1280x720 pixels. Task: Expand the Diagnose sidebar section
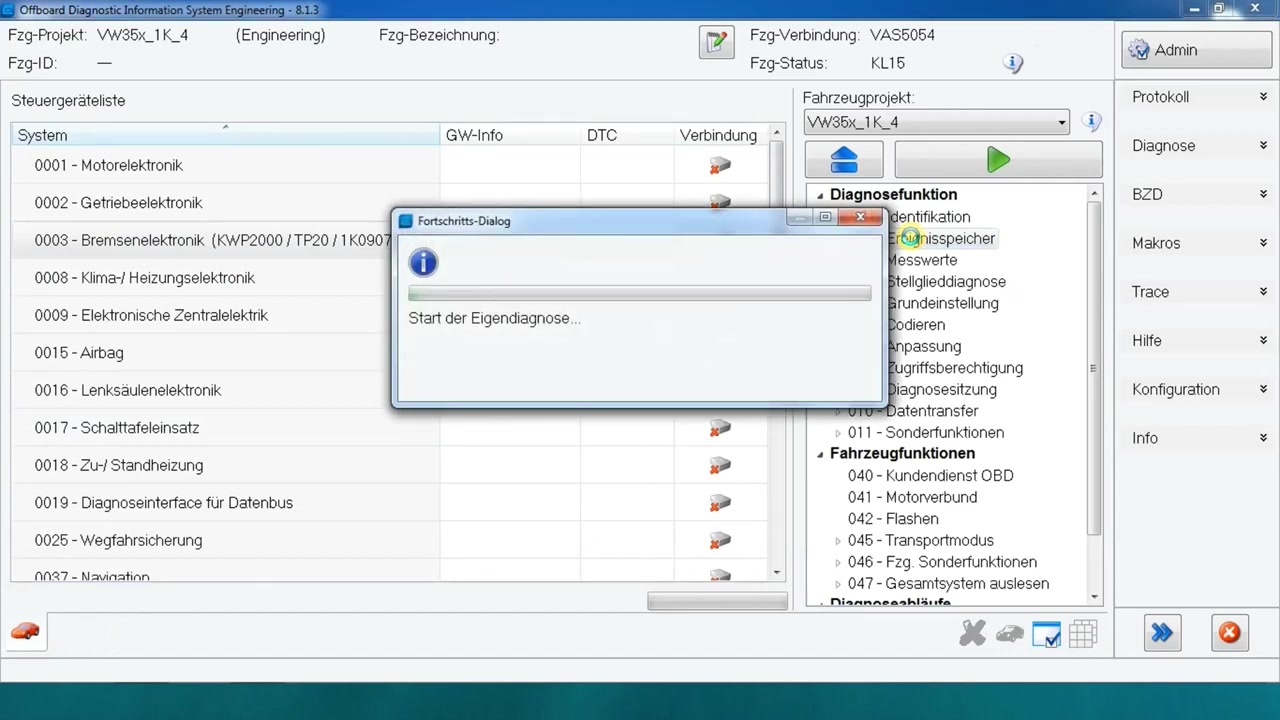tap(1198, 146)
